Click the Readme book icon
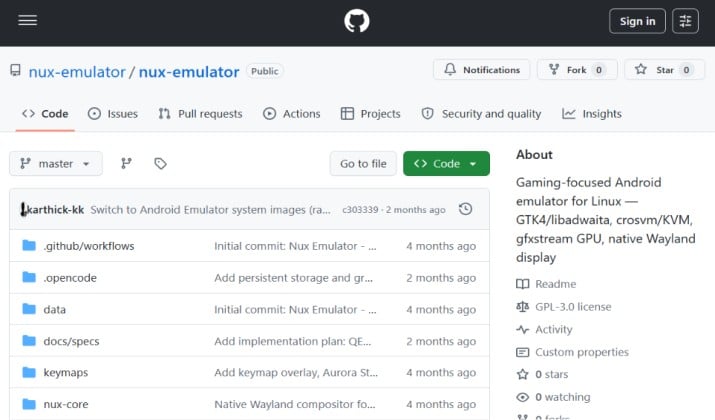Viewport: 715px width, 420px height. tap(523, 284)
